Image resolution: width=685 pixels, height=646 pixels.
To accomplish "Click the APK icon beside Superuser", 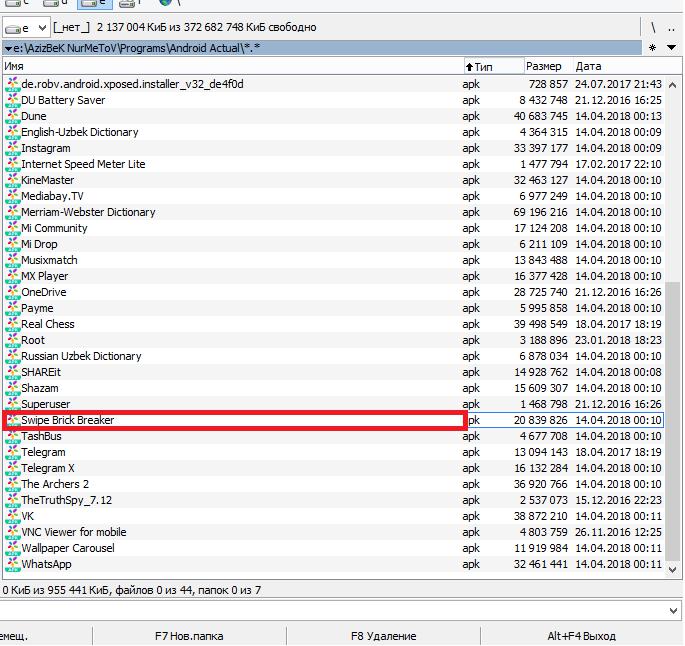I will click(13, 404).
